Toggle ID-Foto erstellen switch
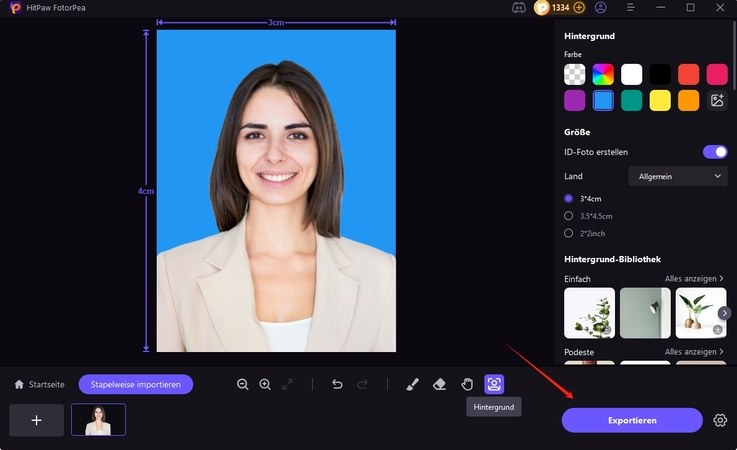The width and height of the screenshot is (737, 450). 715,152
